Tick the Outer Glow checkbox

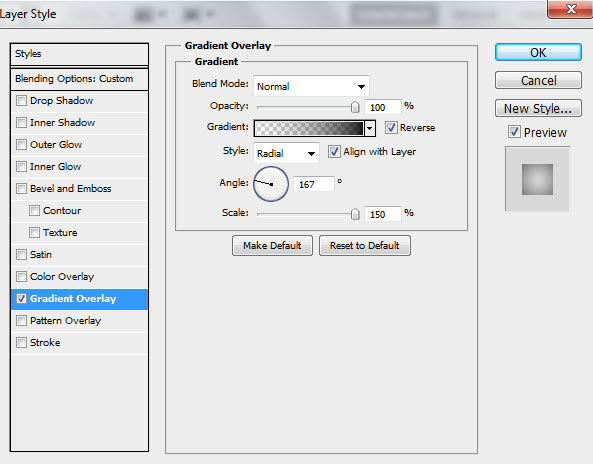pos(21,144)
